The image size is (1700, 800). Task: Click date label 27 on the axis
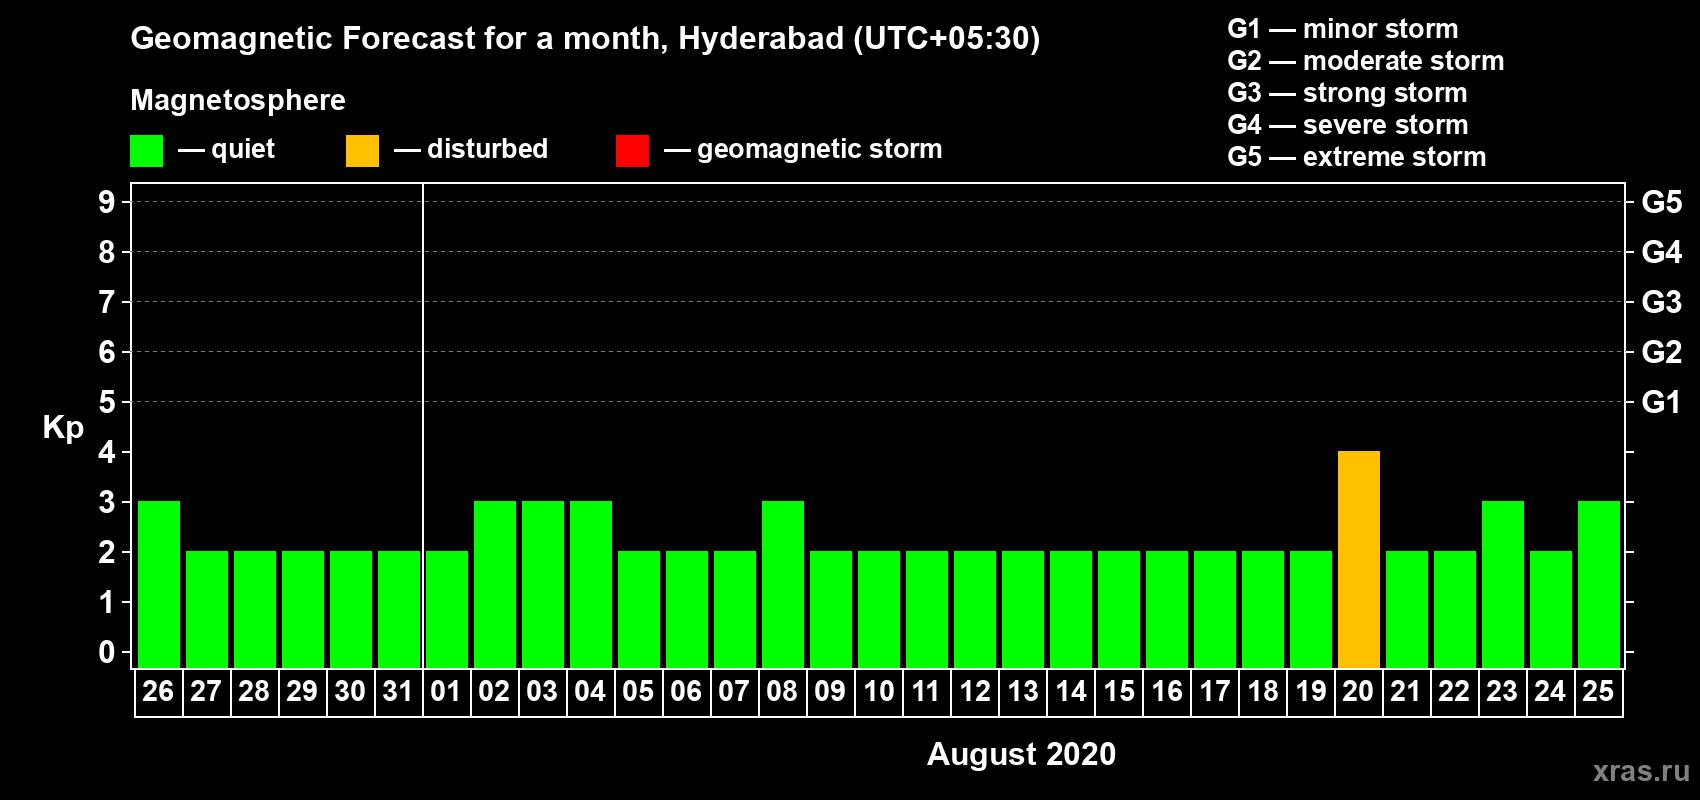206,691
